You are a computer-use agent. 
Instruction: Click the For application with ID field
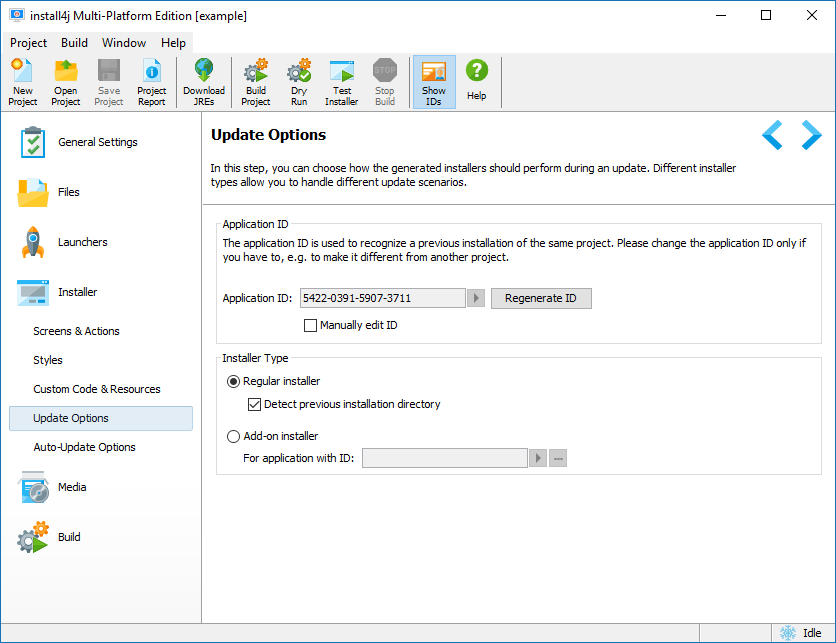pos(445,458)
